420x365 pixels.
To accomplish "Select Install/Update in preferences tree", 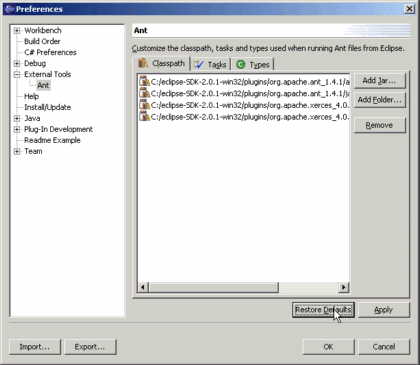I will 47,107.
